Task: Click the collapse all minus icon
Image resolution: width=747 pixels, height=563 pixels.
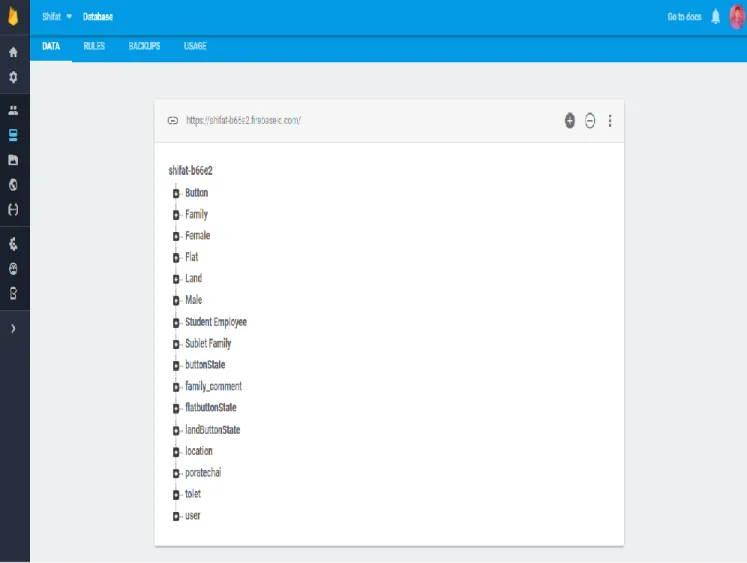Action: (x=590, y=121)
